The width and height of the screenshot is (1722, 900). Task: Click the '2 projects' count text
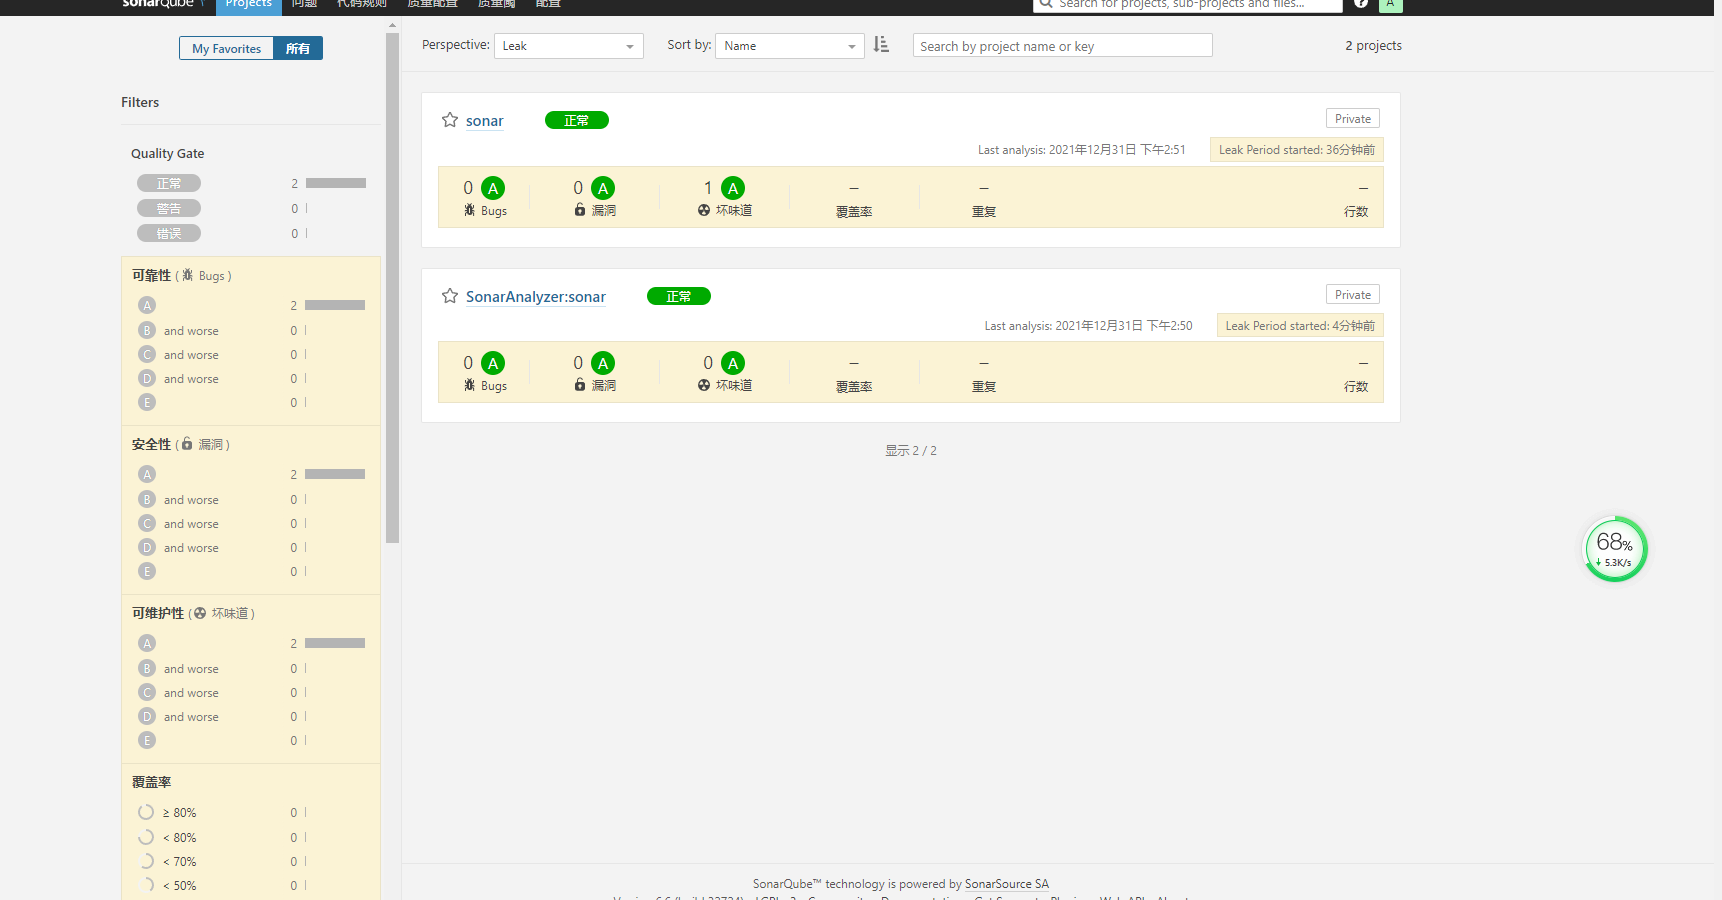[1373, 46]
